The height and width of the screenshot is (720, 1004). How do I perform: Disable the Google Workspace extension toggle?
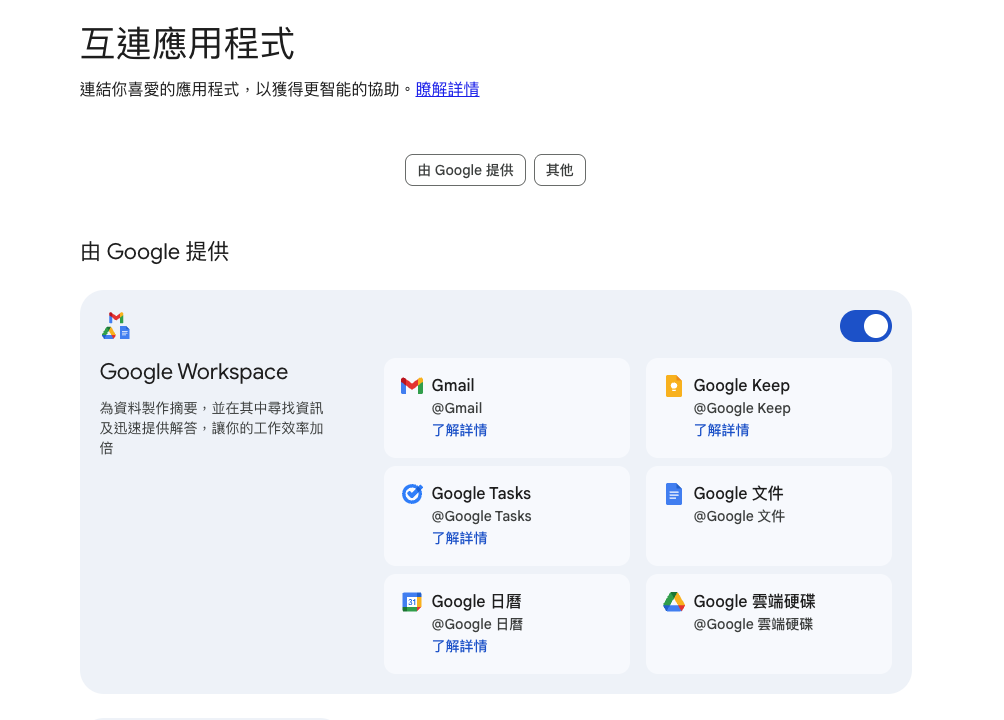click(x=866, y=326)
